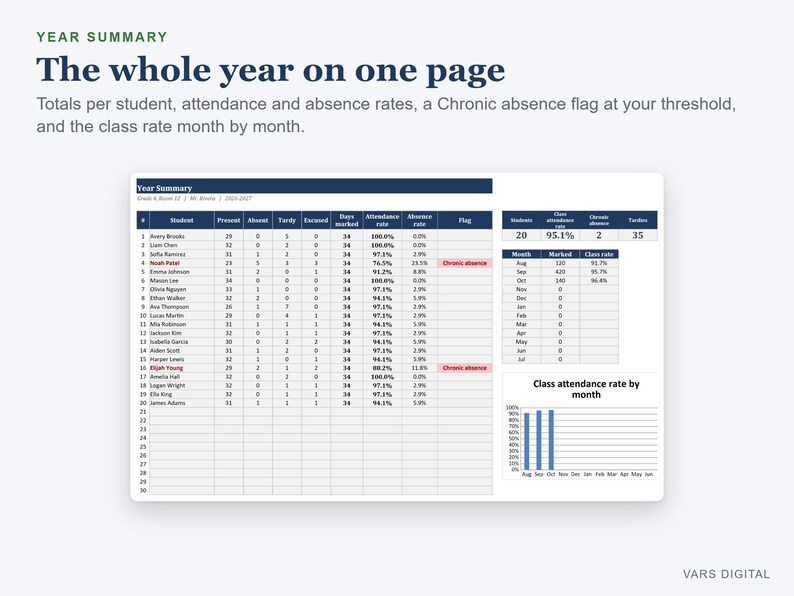The width and height of the screenshot is (794, 596).
Task: Select the 'Aiden Scott' student cell
Action: click(182, 350)
